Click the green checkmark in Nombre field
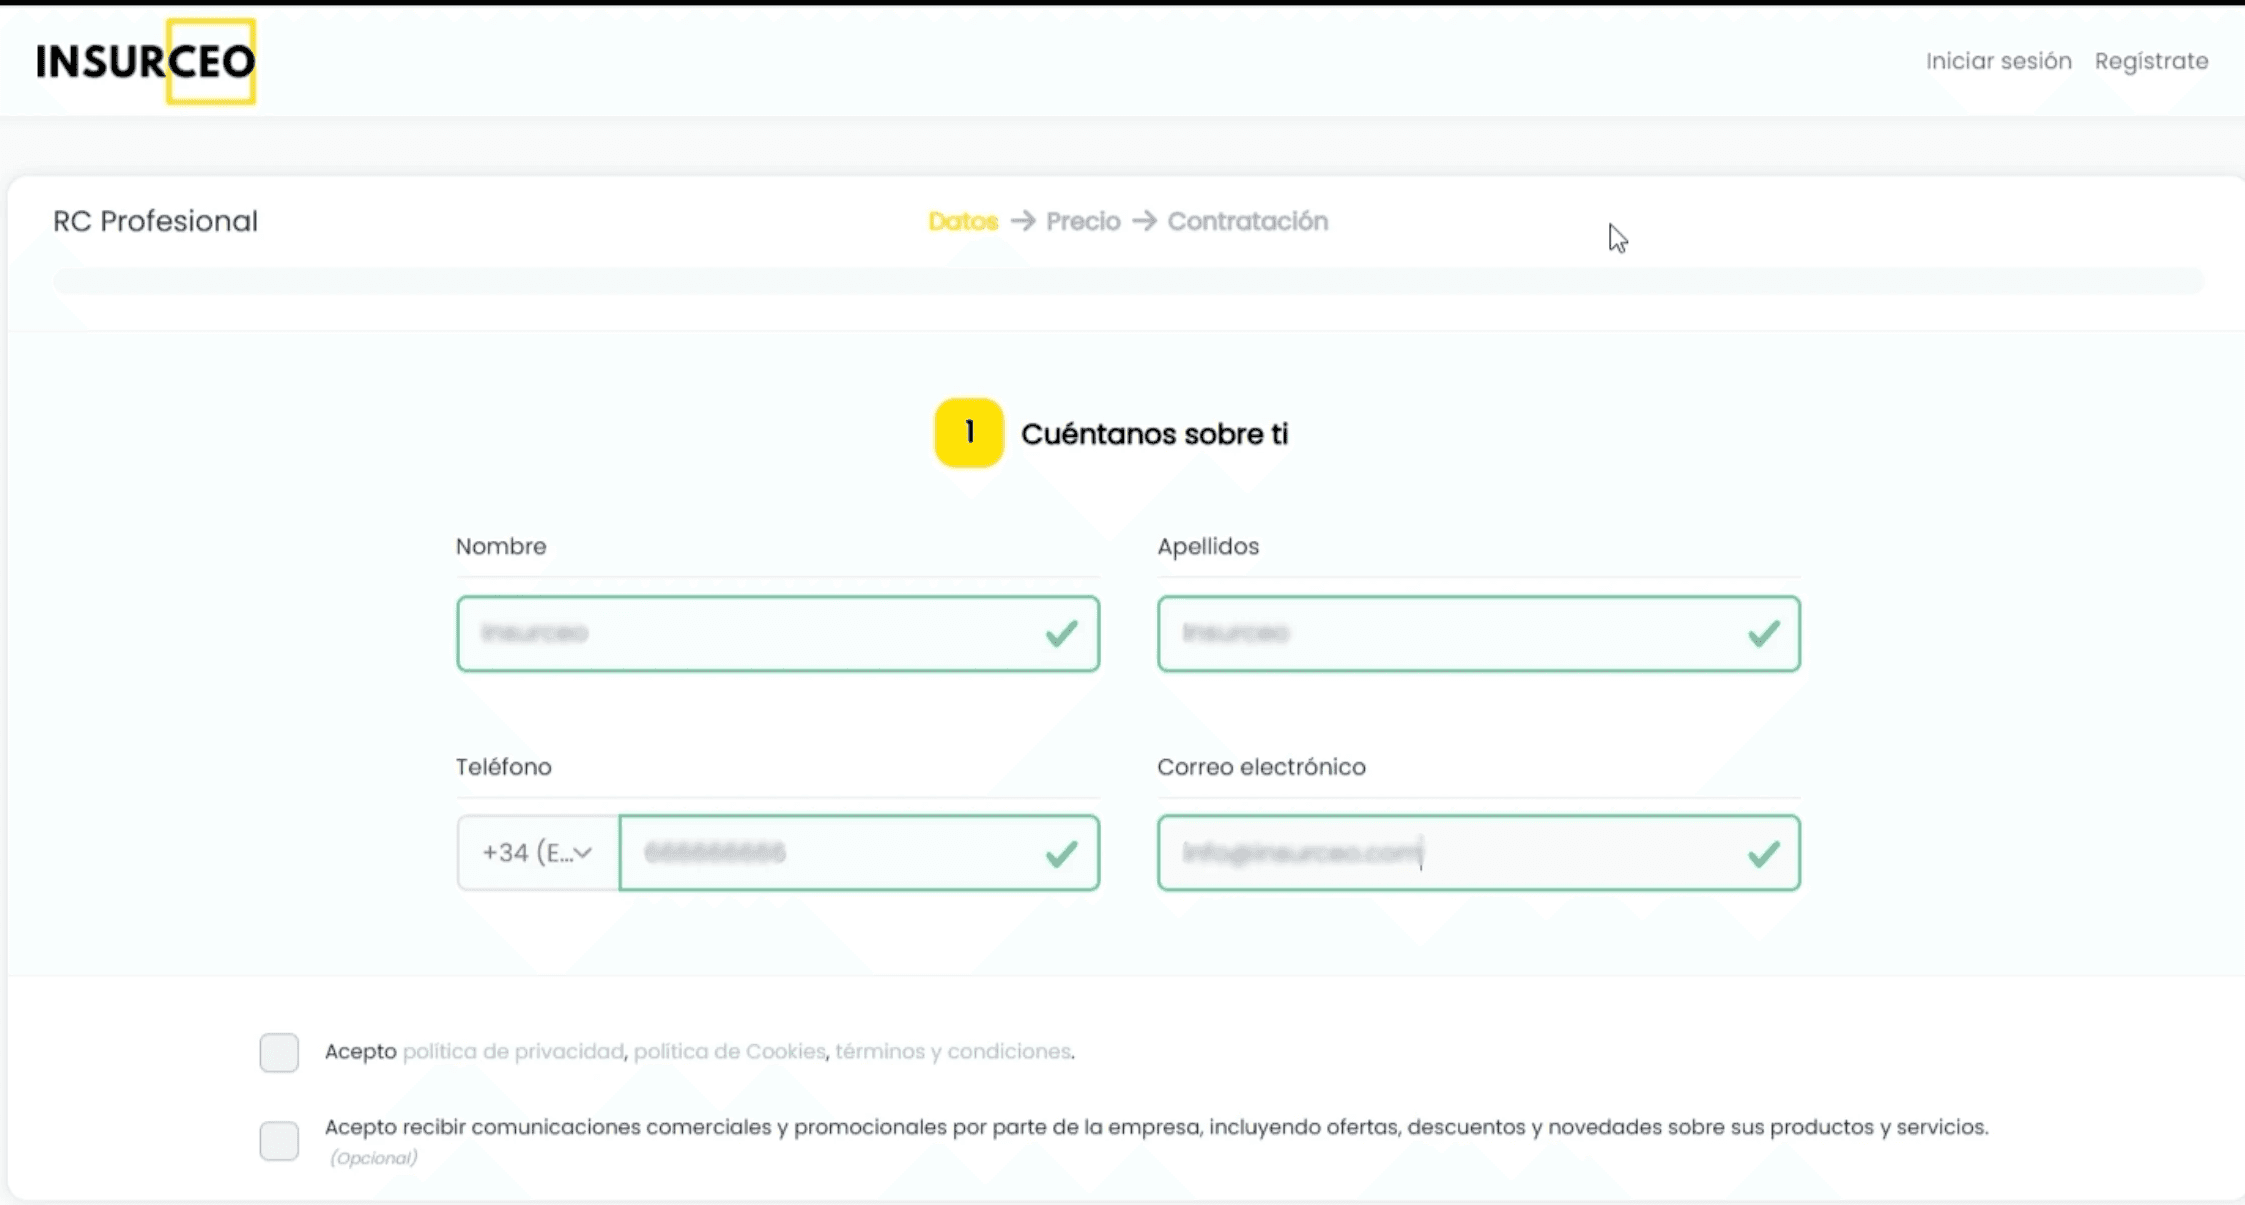 [x=1061, y=634]
